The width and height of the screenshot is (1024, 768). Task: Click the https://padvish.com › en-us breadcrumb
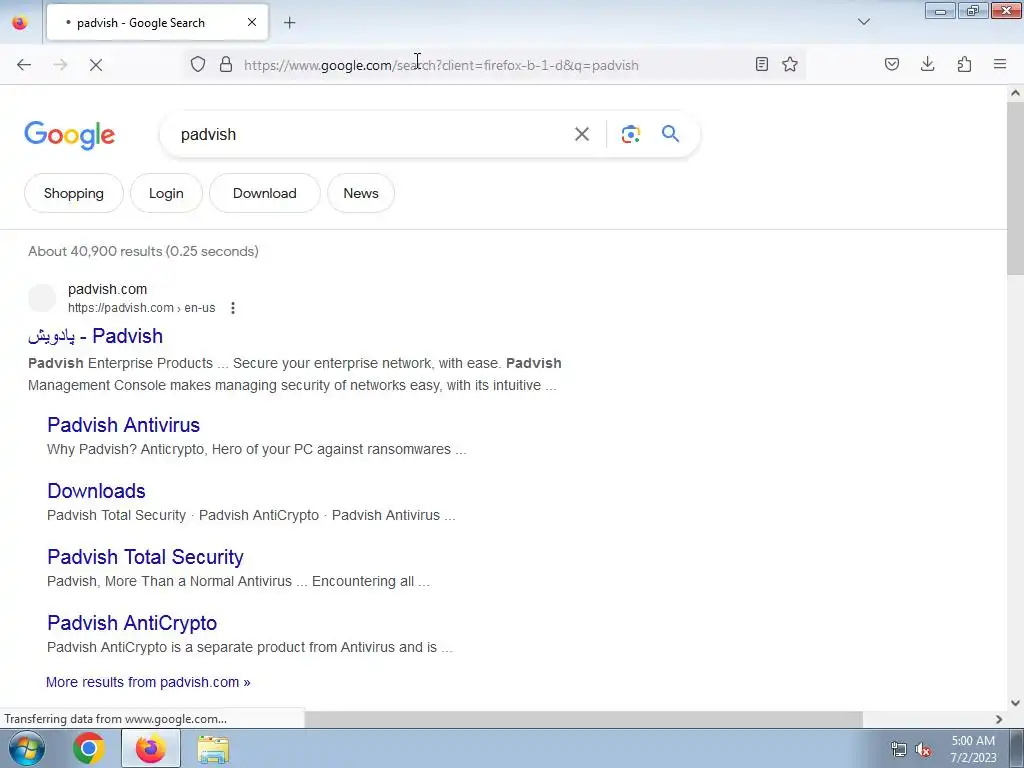pos(142,308)
